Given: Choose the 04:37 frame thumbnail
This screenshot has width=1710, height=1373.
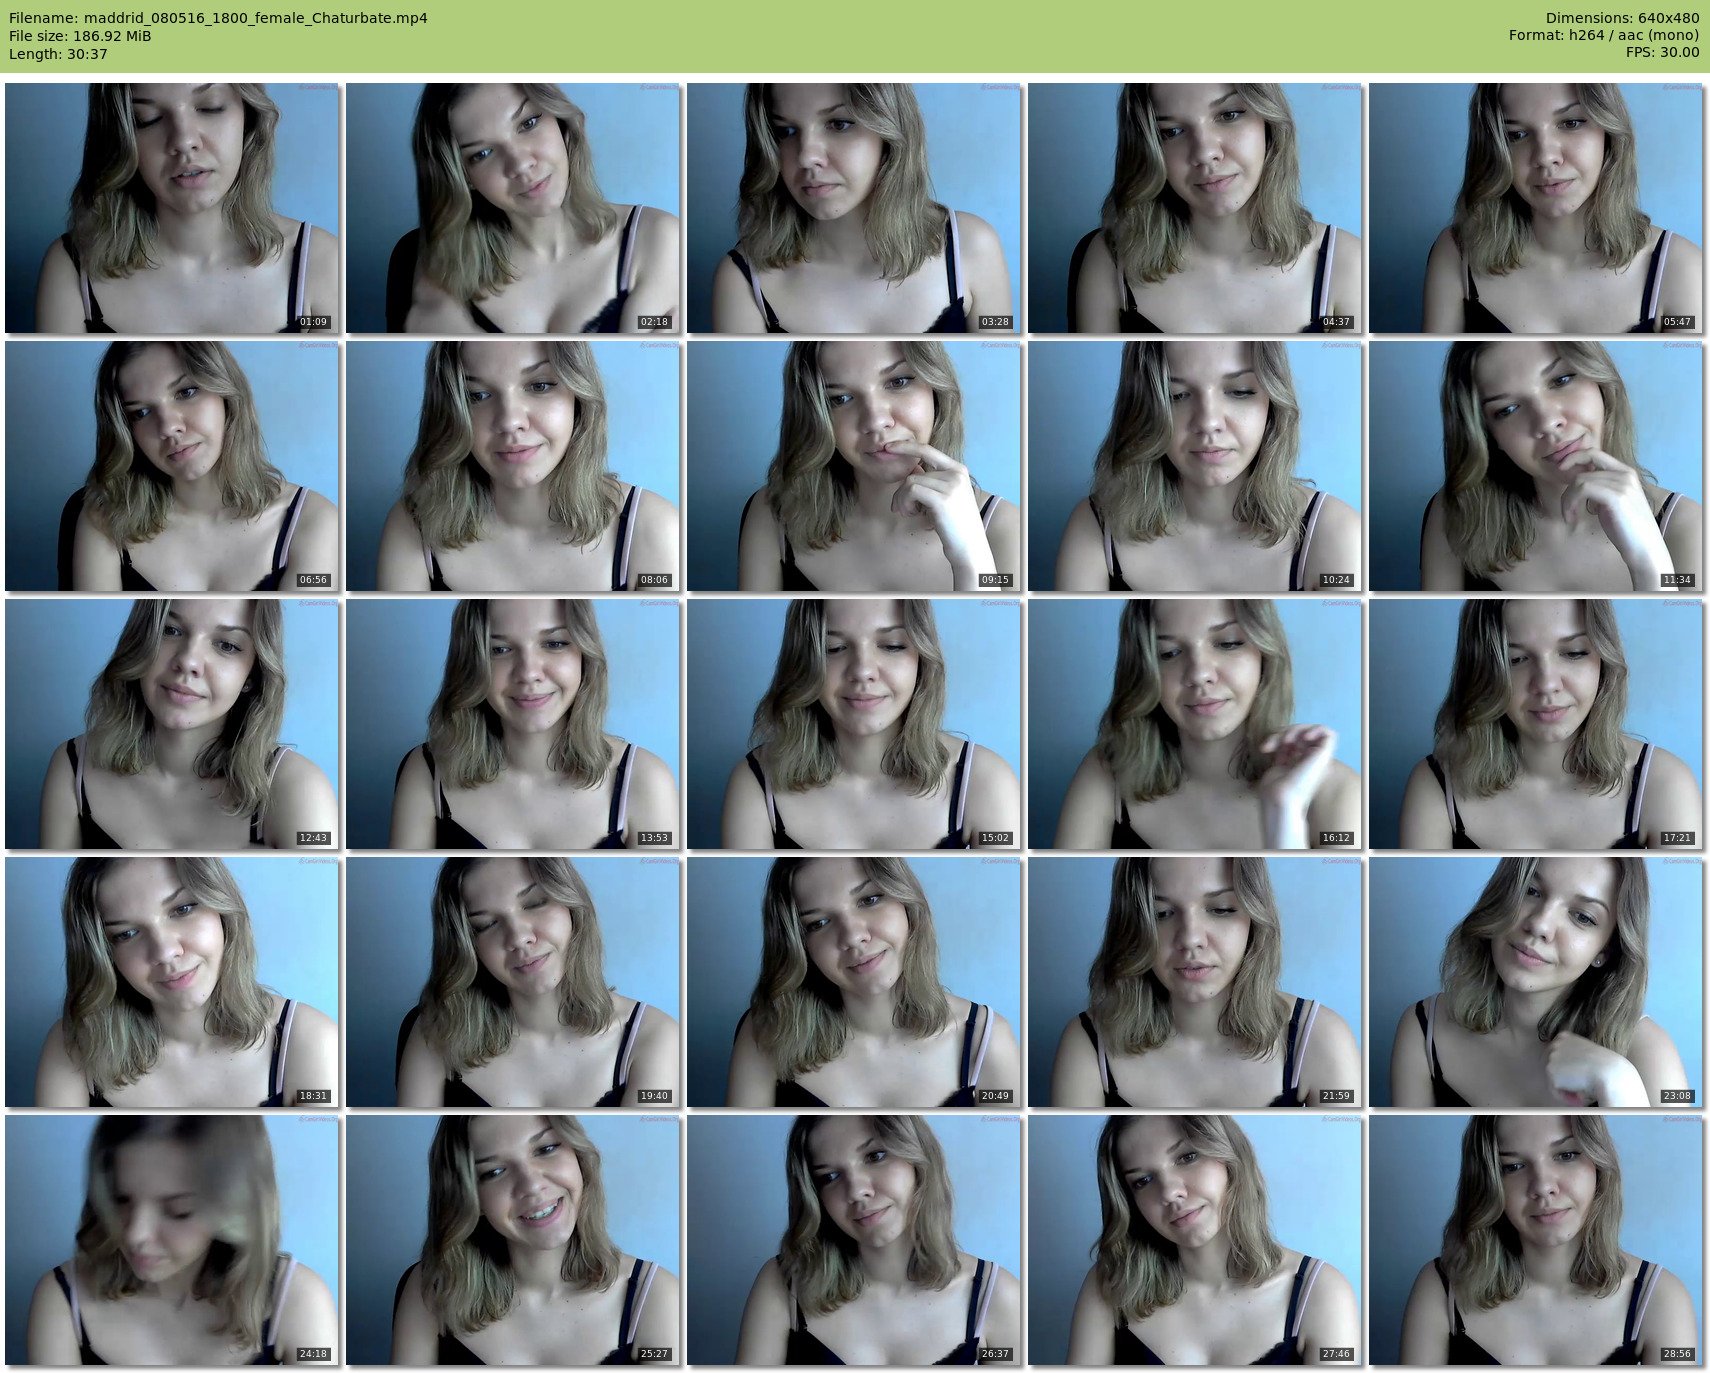Looking at the screenshot, I should pyautogui.click(x=1195, y=208).
